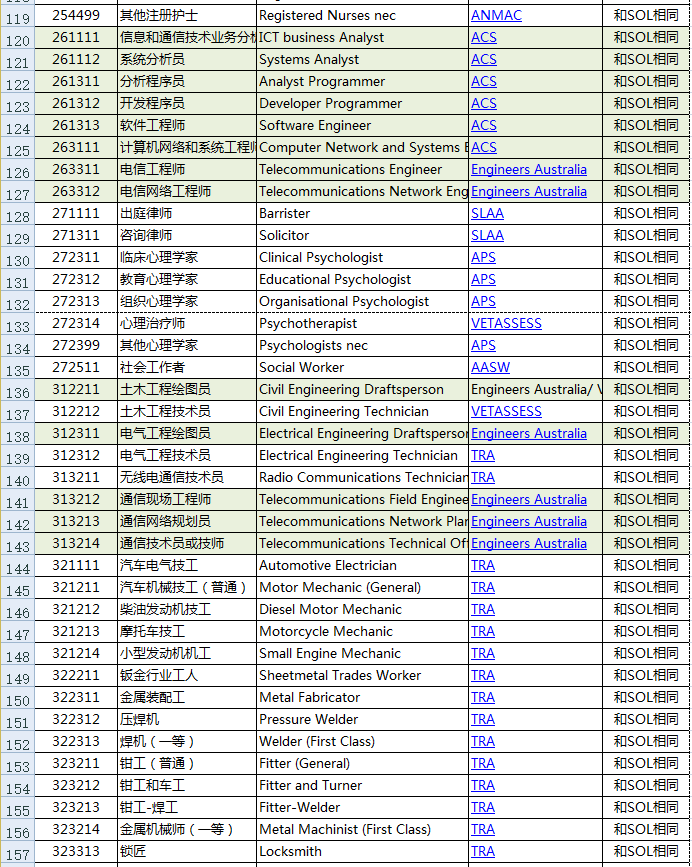Screen dimensions: 692x867
Task: Select the cell reading 咨询律师
Action: coord(187,236)
